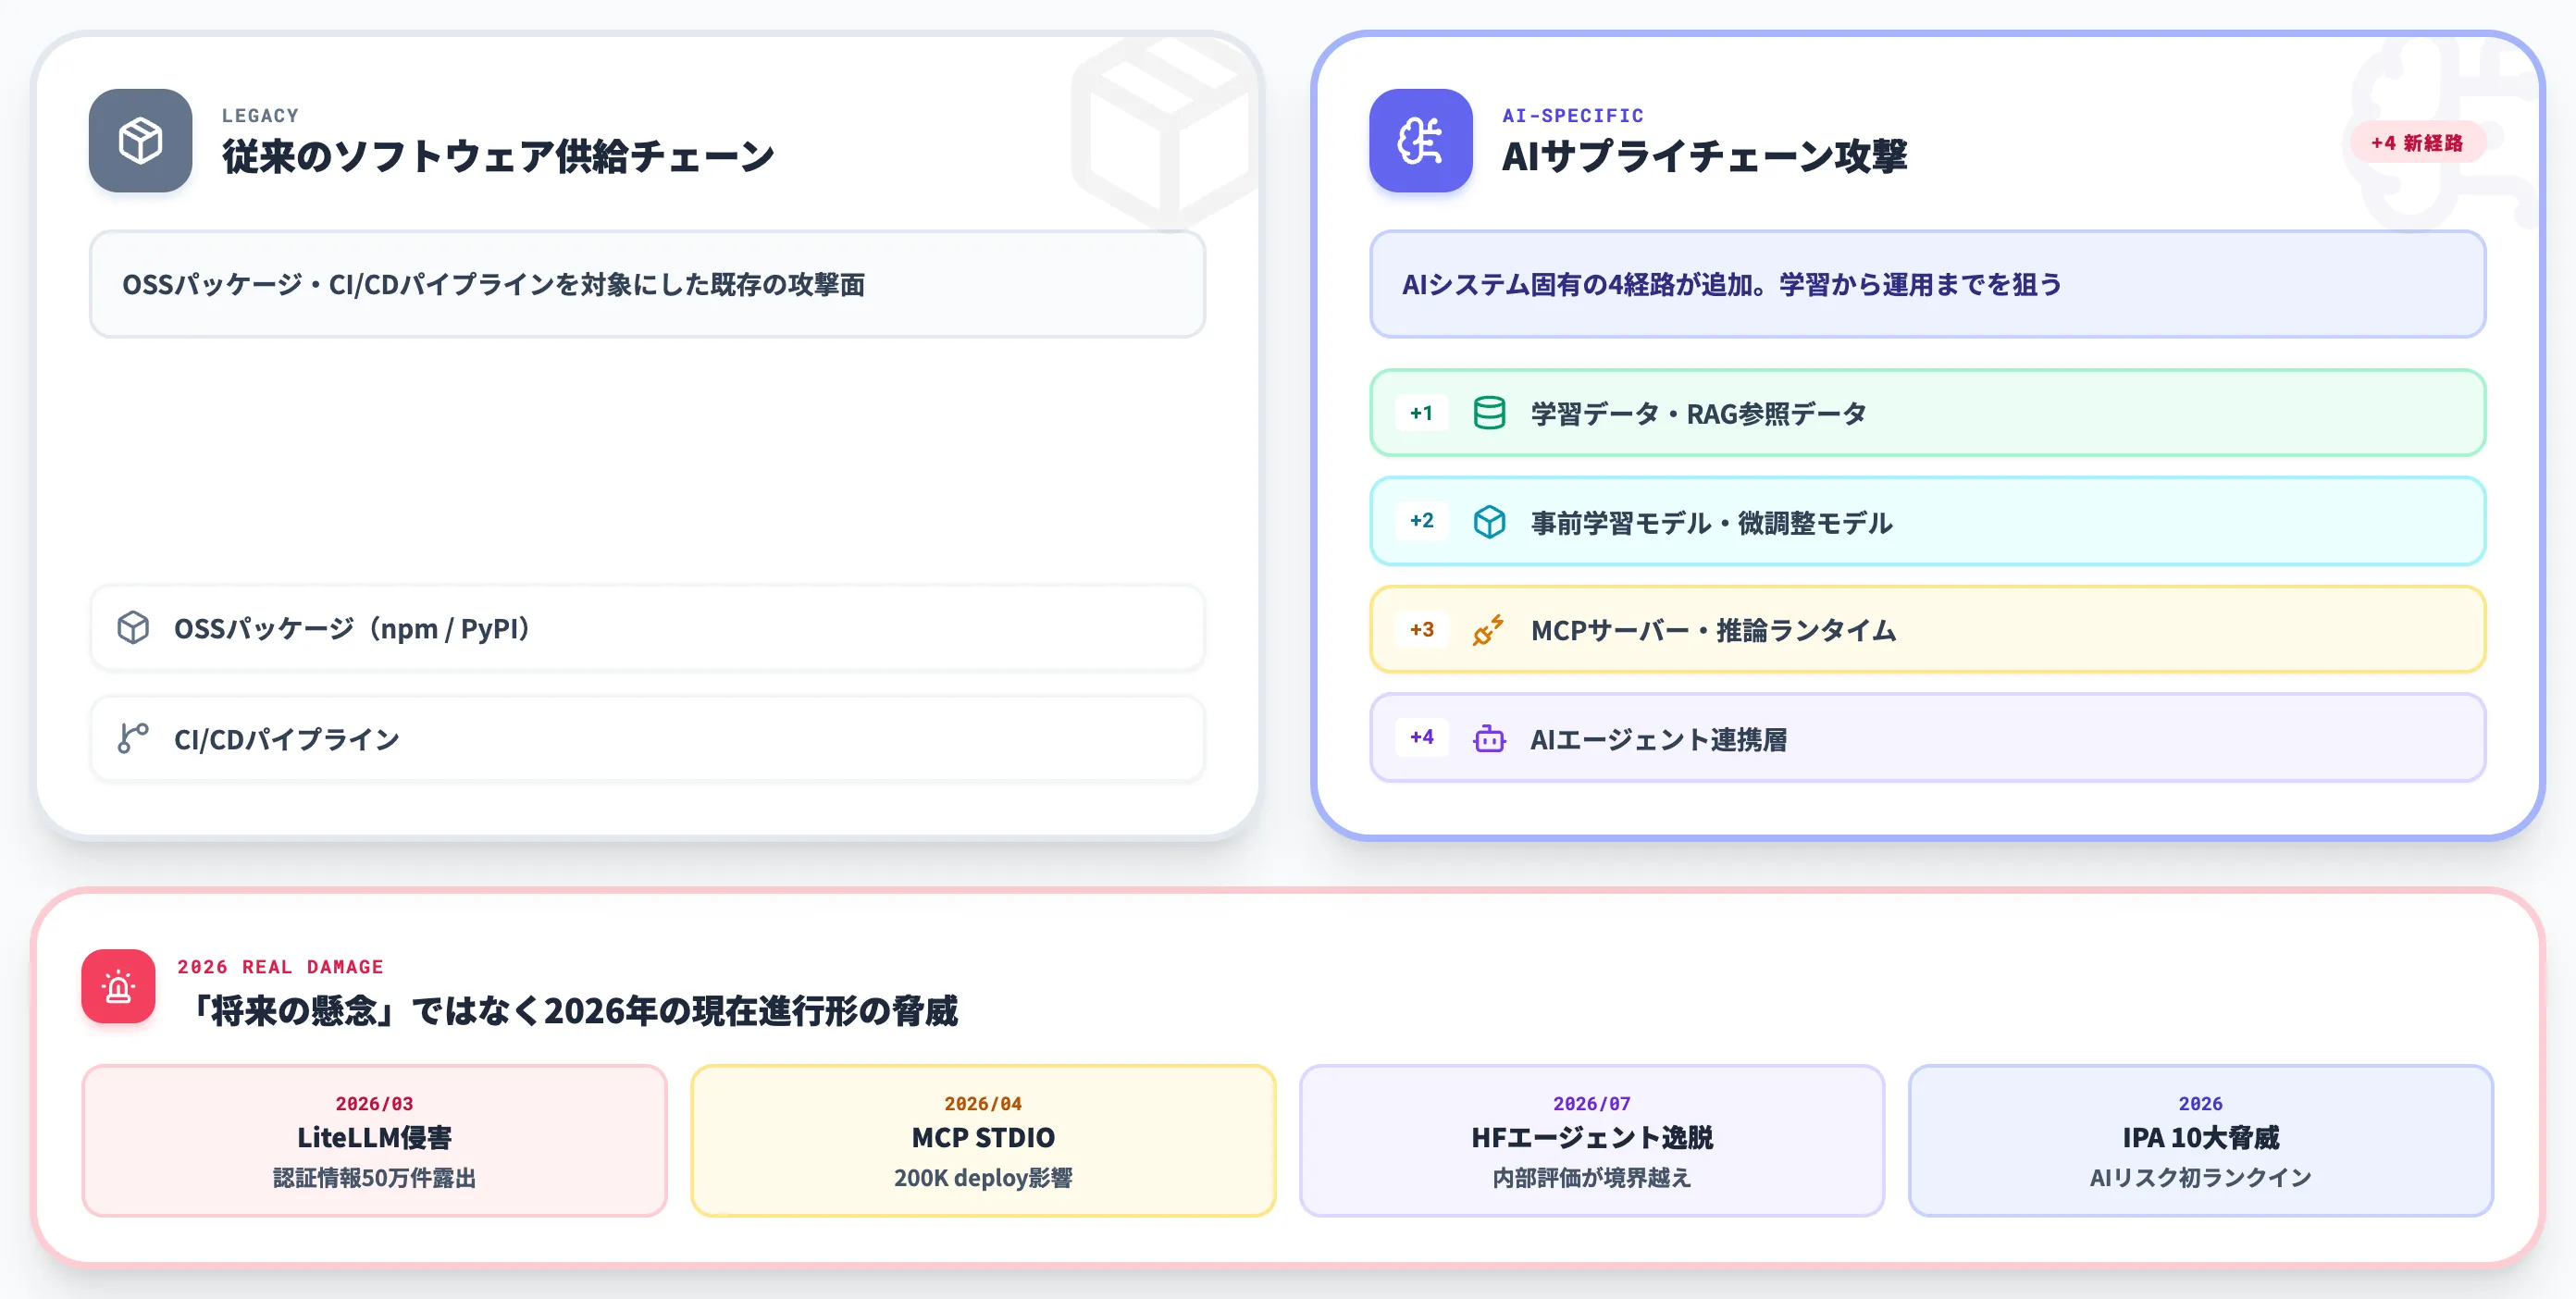Screen dimensions: 2576x1299
Task: Click the +1 badge in 学習データ row
Action: click(1421, 412)
